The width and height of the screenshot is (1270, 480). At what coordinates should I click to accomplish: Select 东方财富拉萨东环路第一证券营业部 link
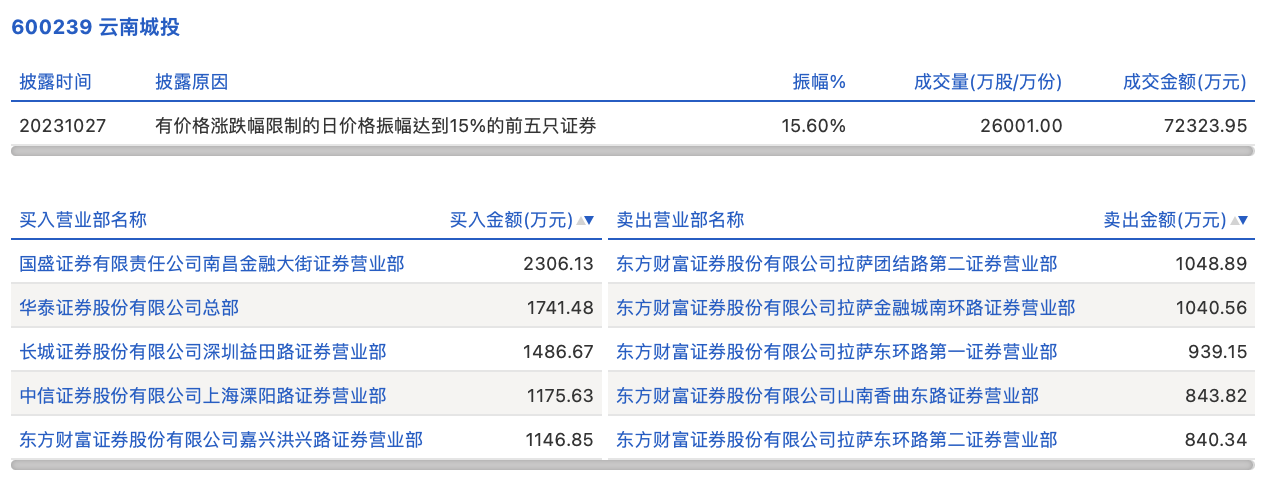coord(836,352)
